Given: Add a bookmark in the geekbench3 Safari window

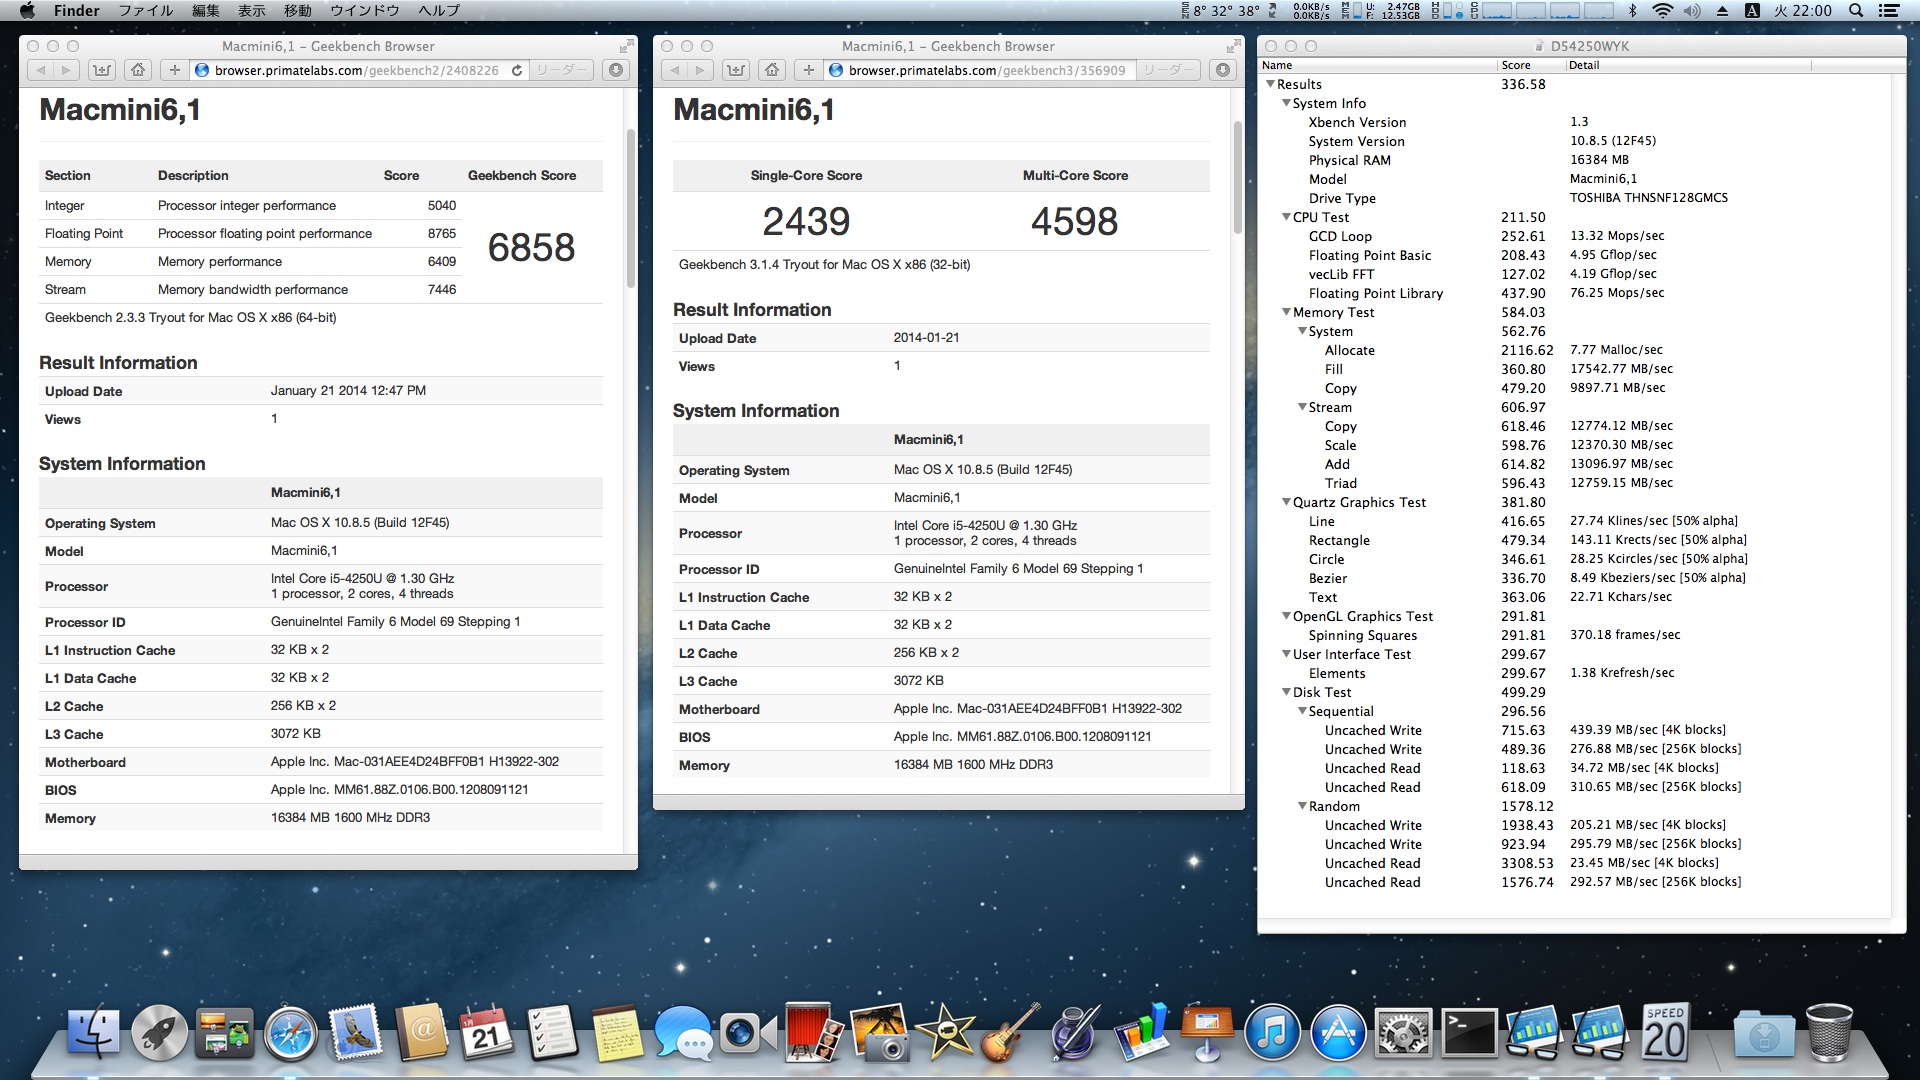Looking at the screenshot, I should 808,70.
